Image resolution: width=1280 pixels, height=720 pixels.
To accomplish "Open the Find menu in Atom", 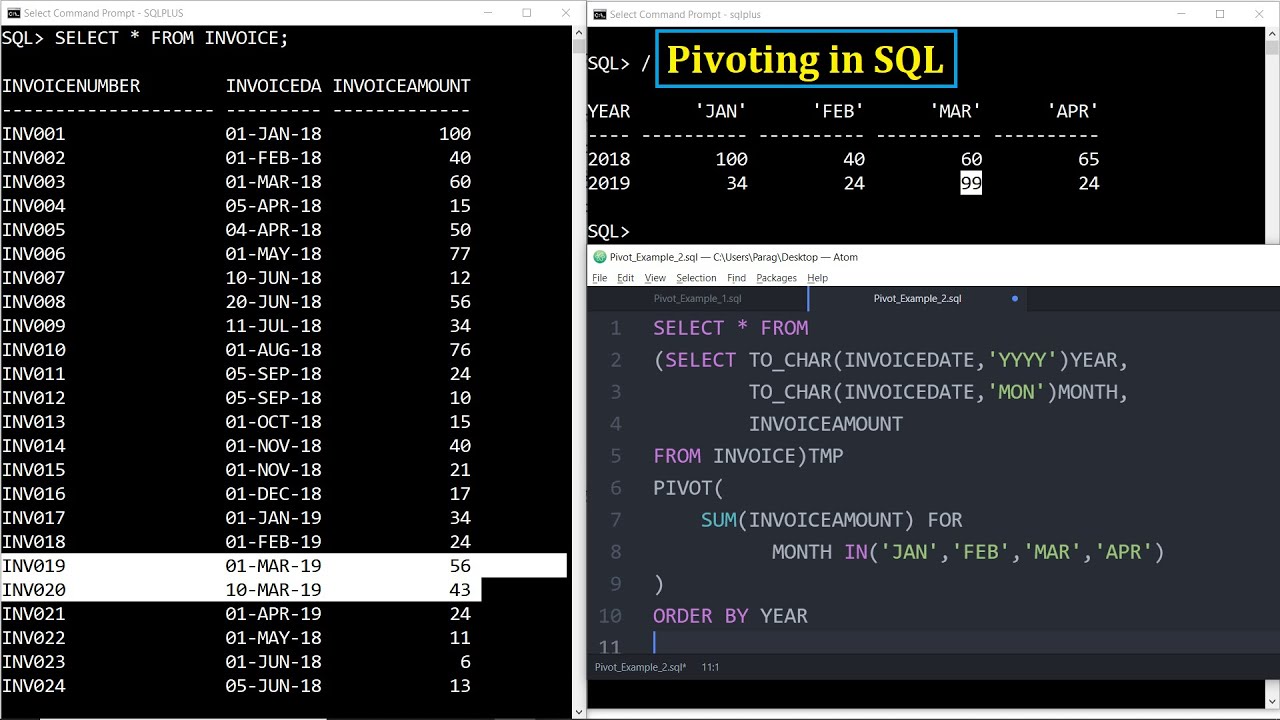I will (736, 278).
